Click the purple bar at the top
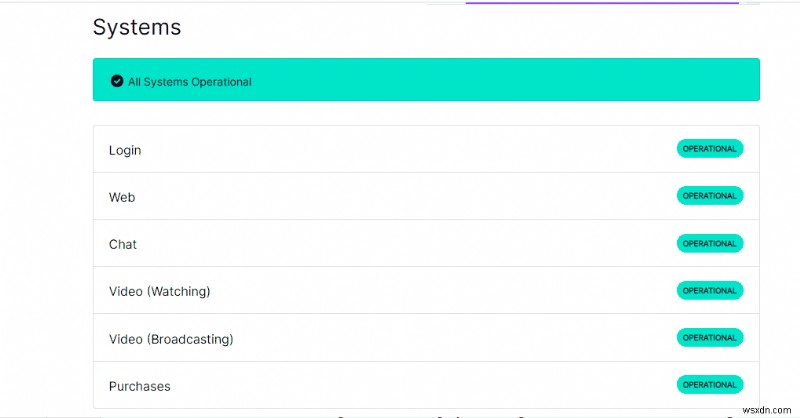Viewport: 800px width, 418px height. [x=602, y=3]
